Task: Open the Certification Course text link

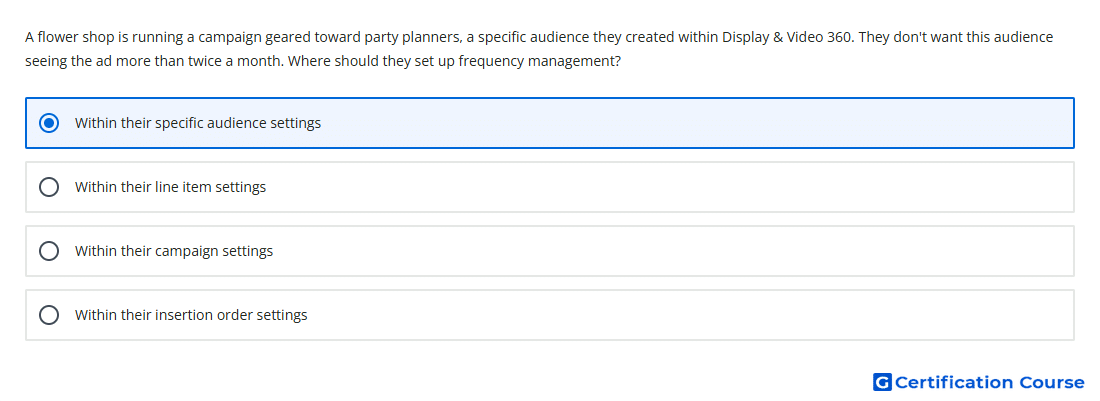Action: (x=990, y=382)
